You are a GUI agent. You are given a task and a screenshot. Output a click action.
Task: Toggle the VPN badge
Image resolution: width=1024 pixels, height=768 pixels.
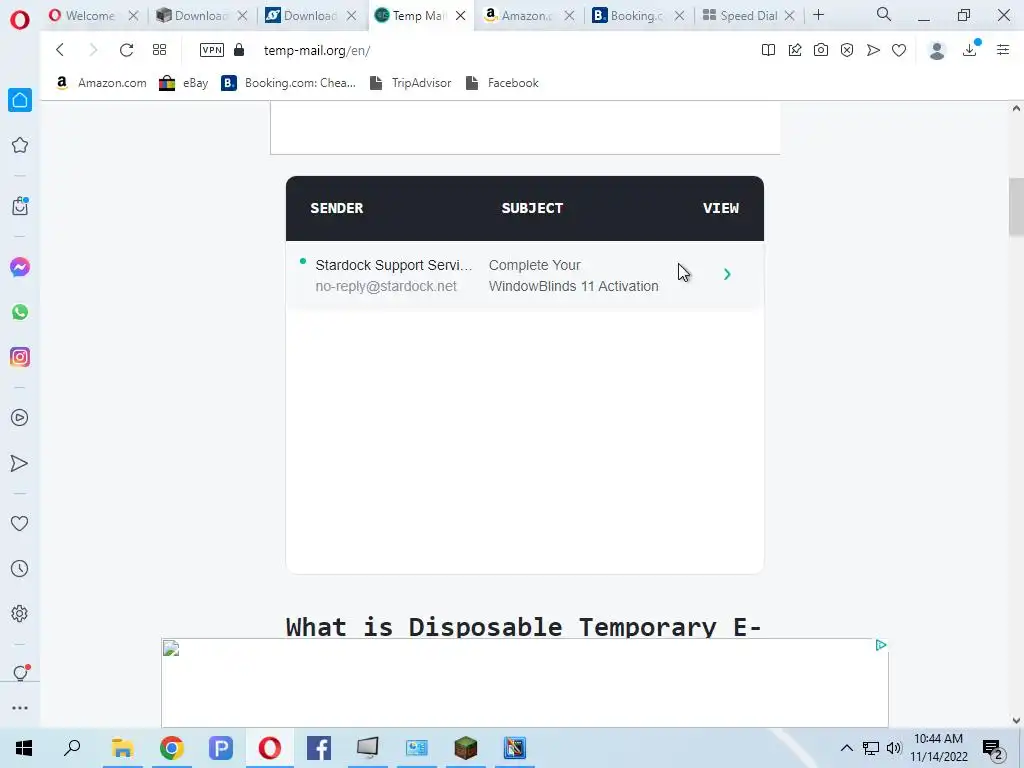coord(212,50)
